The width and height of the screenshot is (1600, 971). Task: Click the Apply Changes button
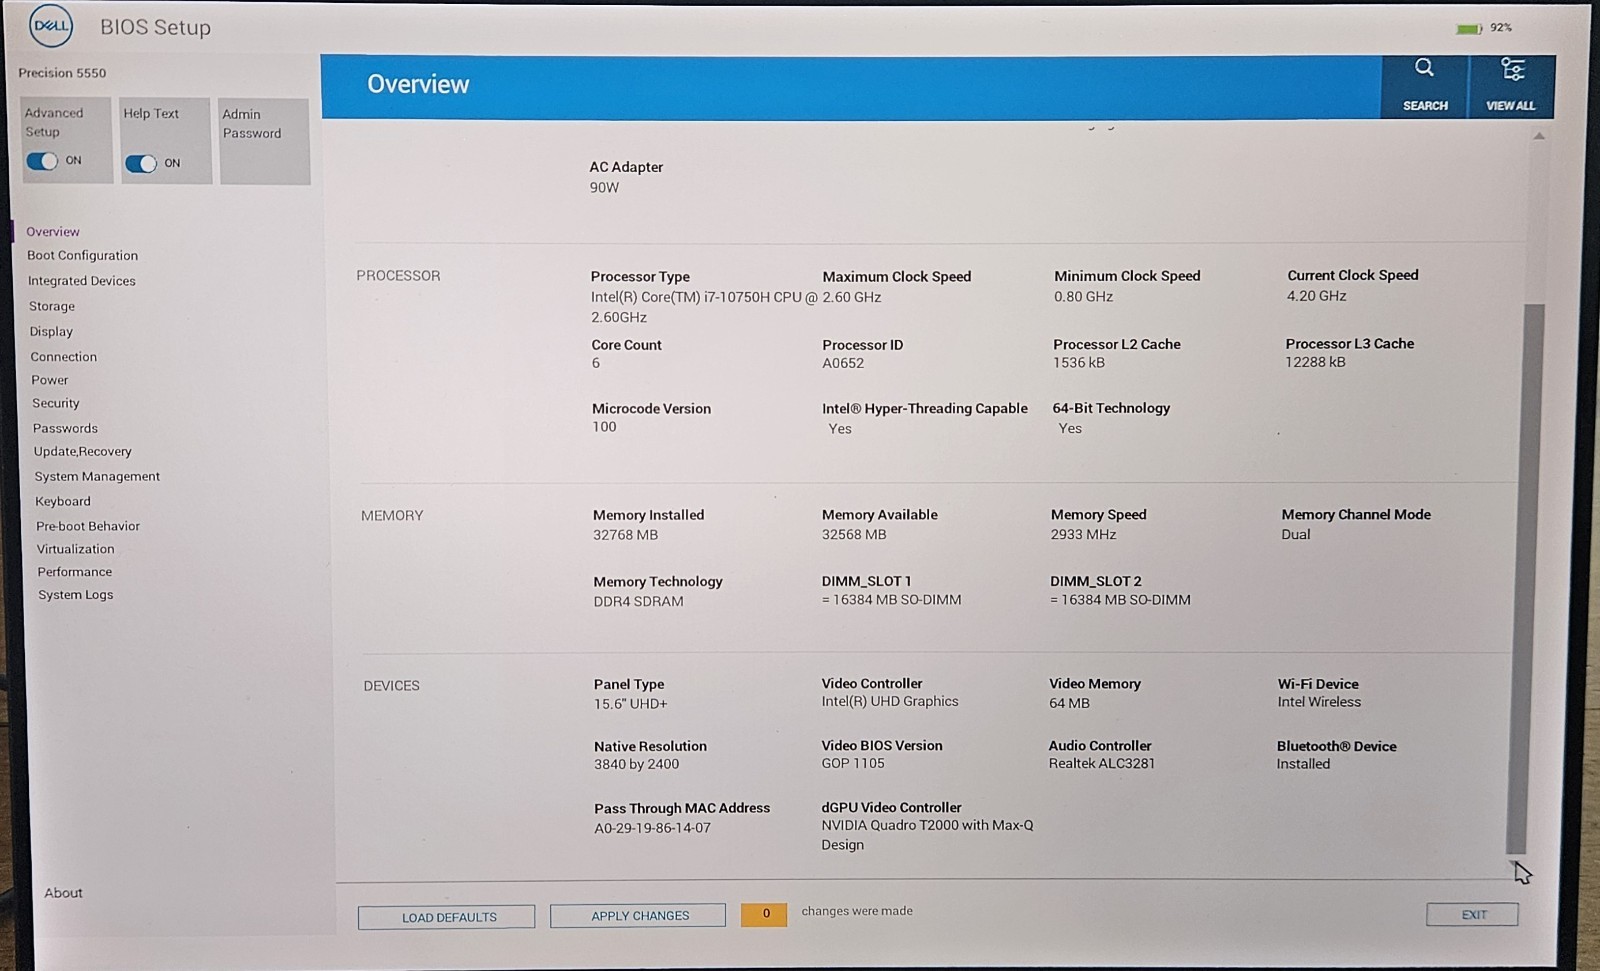(638, 915)
